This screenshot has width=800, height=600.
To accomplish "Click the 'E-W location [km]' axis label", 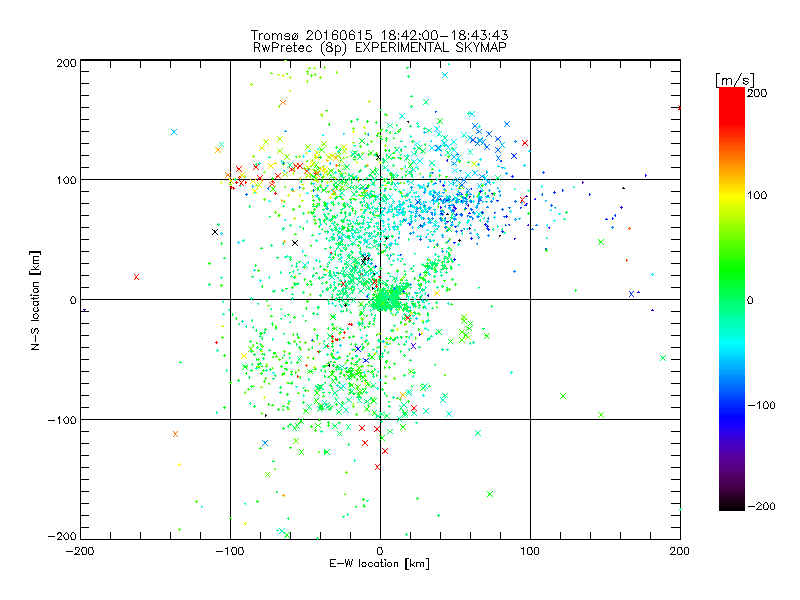I will [379, 563].
